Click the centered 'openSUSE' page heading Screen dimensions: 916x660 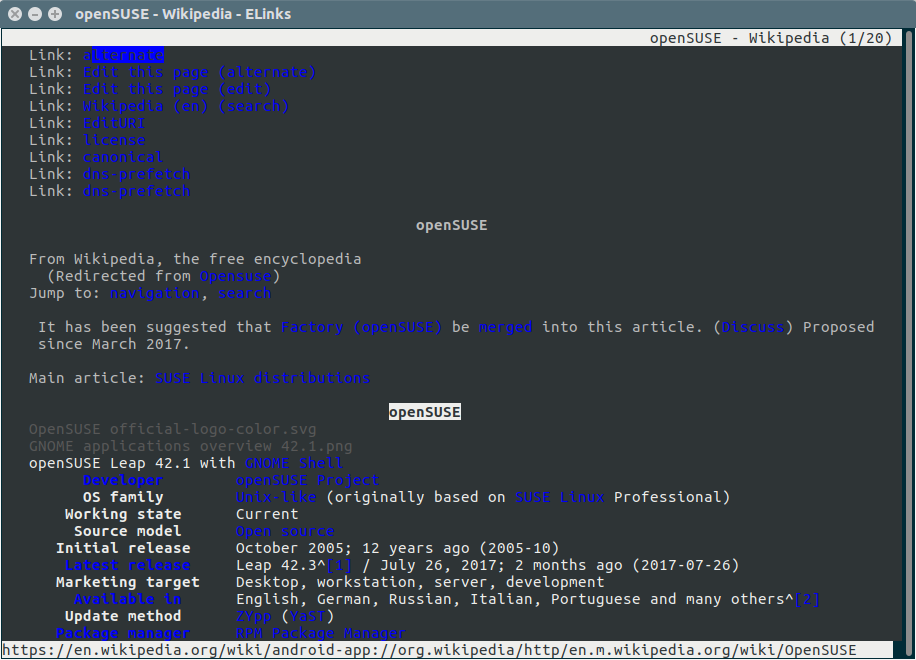pos(452,225)
